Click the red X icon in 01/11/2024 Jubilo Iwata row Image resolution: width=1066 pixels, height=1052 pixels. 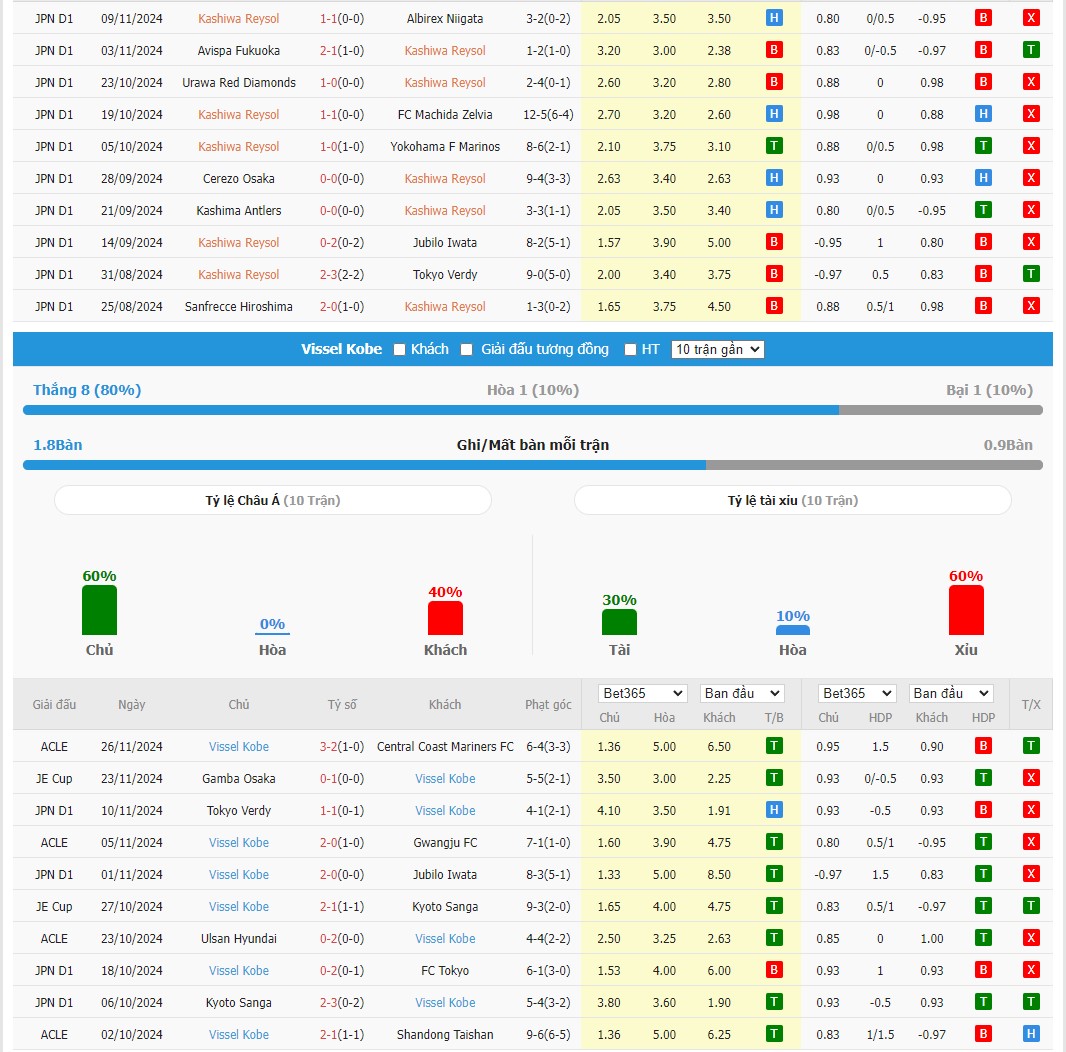(1031, 874)
